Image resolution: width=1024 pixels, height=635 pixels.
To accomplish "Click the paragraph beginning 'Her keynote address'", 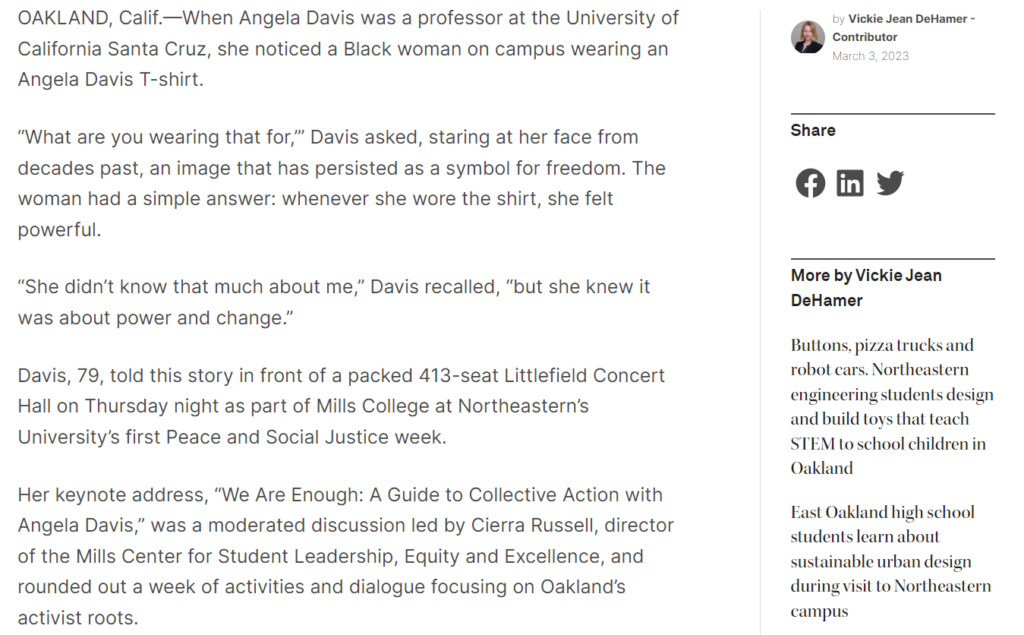I will pyautogui.click(x=345, y=556).
